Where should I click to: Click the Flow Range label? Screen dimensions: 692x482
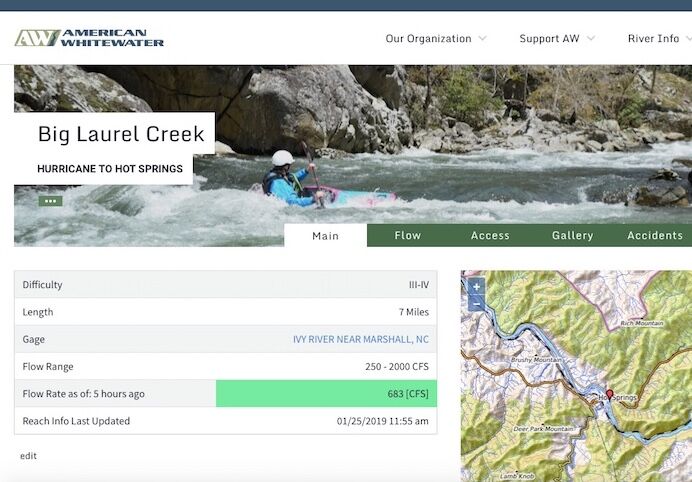(x=48, y=366)
